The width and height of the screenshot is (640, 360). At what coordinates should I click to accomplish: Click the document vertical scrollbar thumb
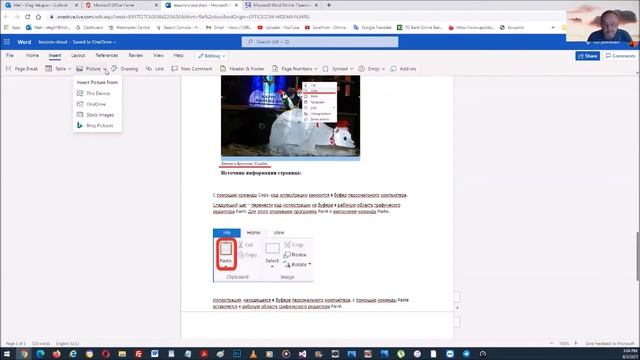pyautogui.click(x=637, y=256)
